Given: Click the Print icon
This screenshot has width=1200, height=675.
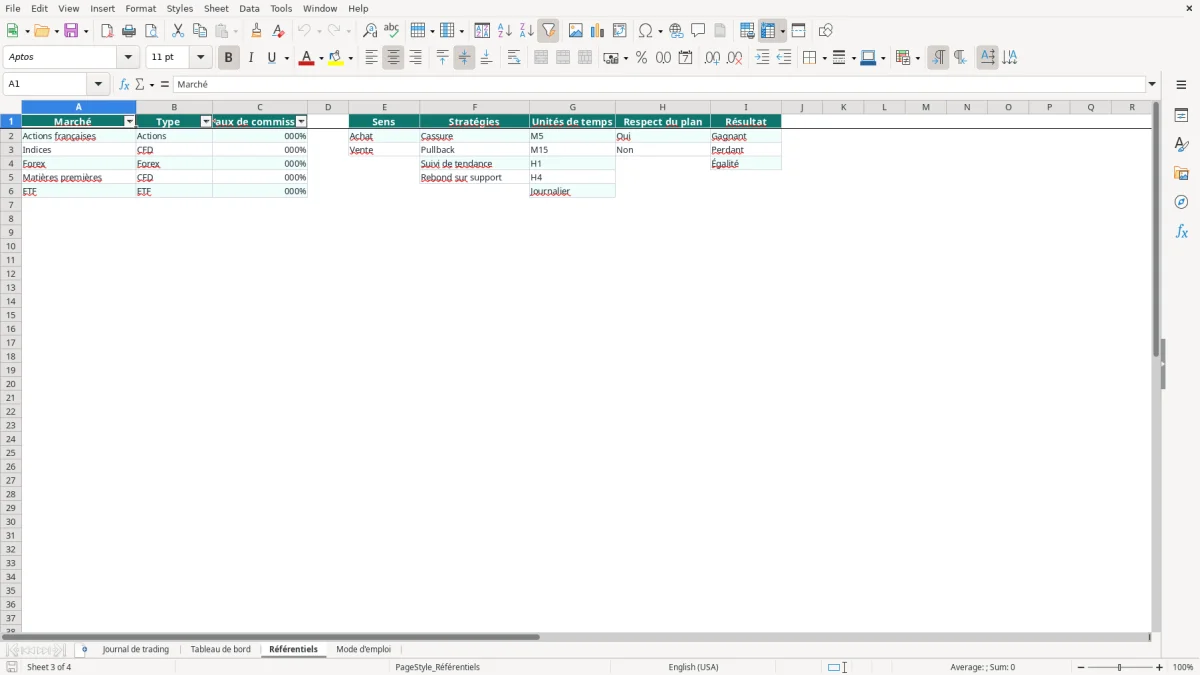Looking at the screenshot, I should [x=129, y=31].
